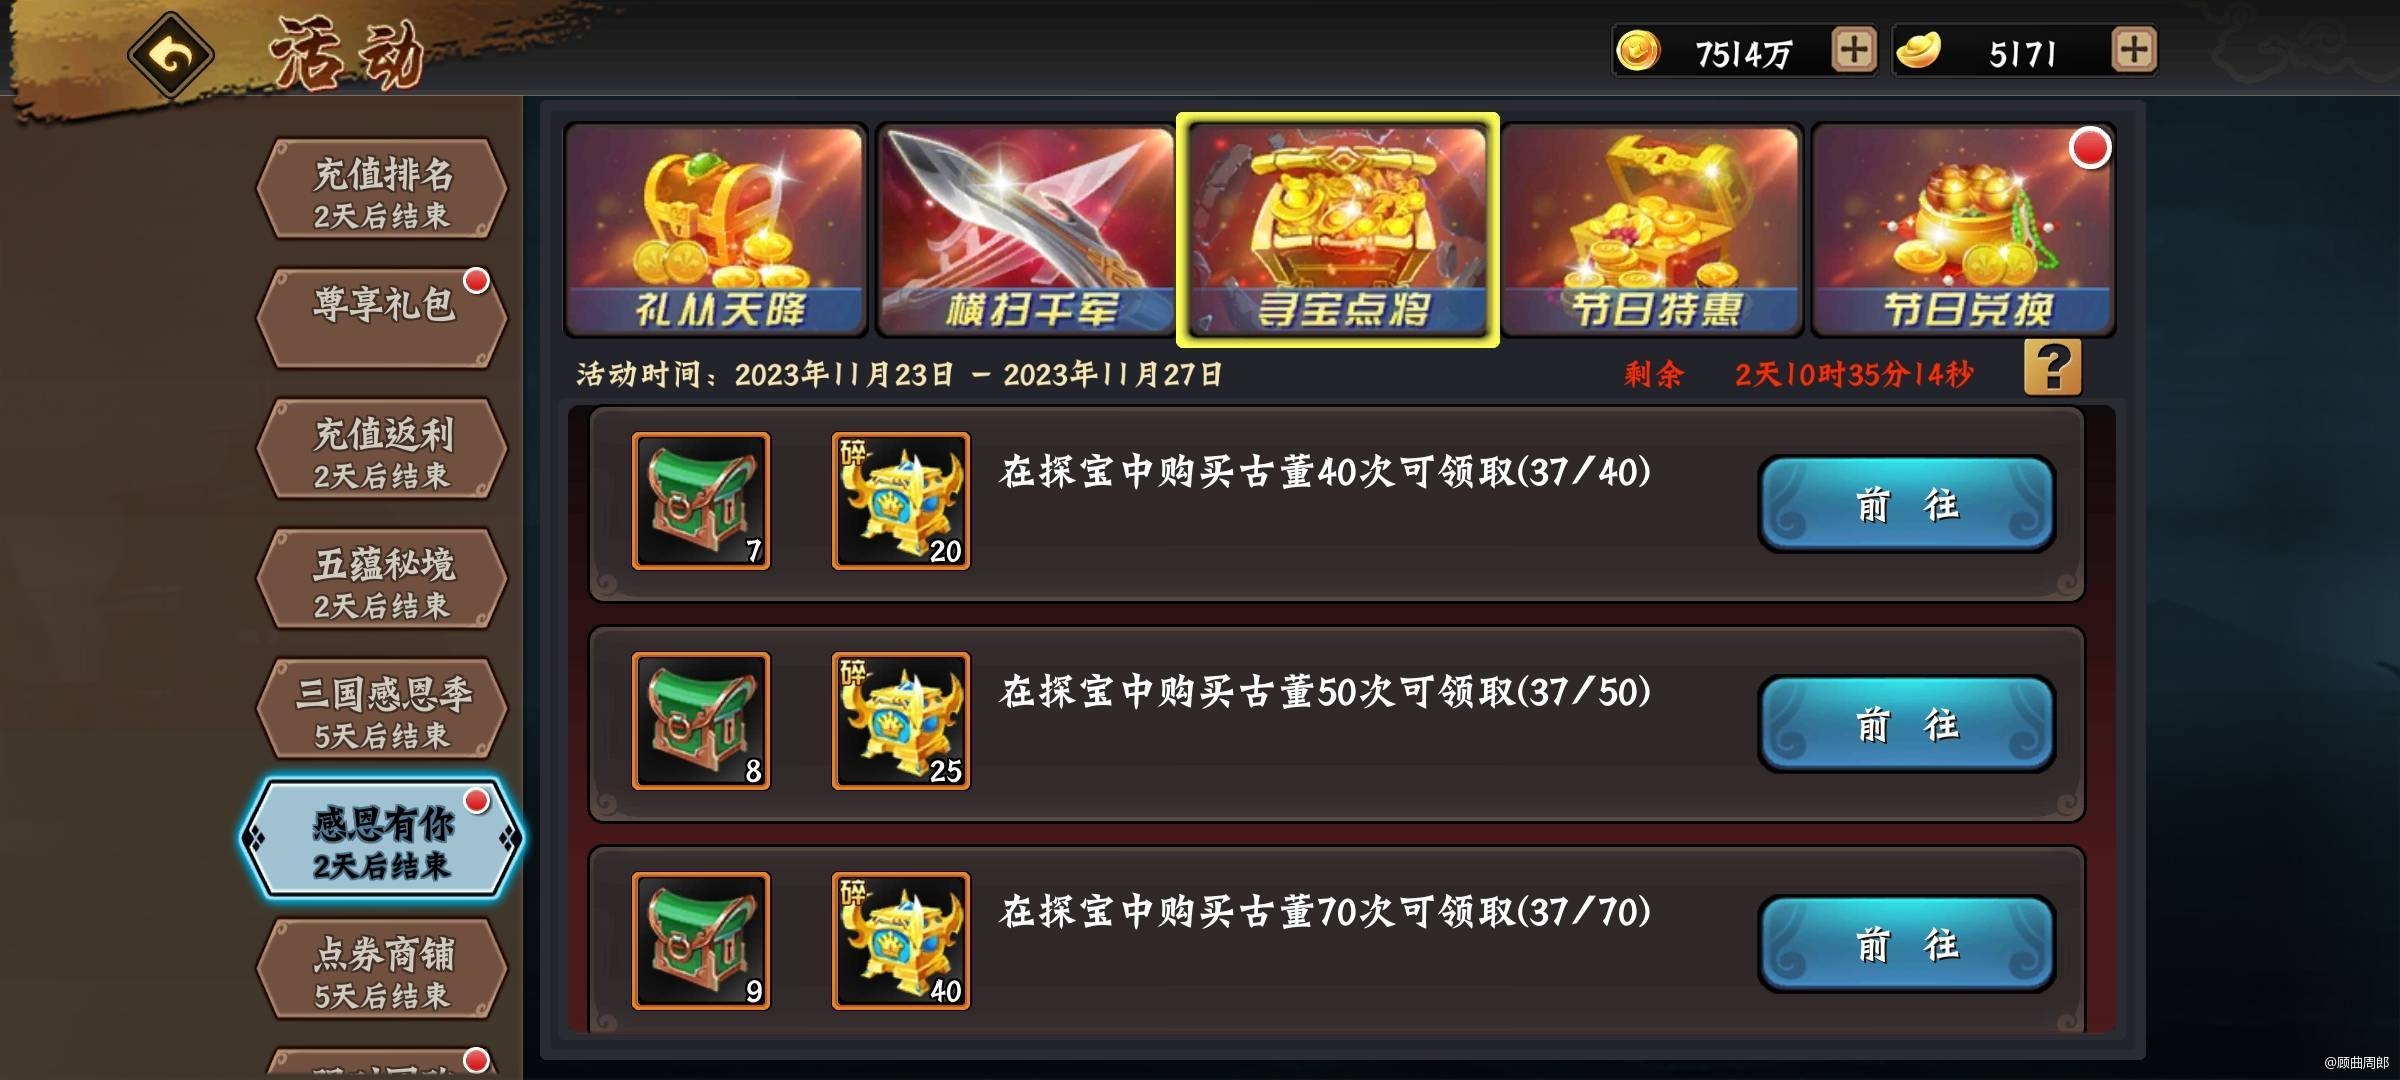2400x1080 pixels.
Task: View golden fragment reward with quantity 20
Action: [901, 501]
